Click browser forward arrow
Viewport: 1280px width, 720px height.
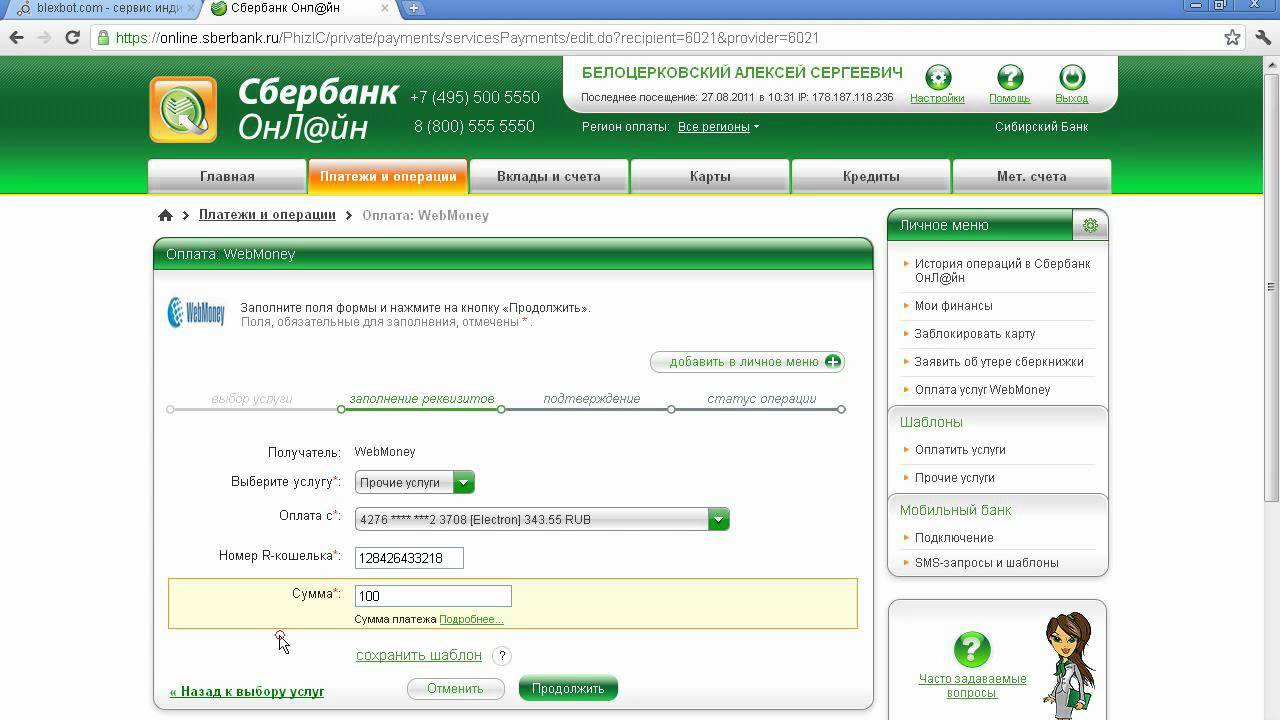tap(44, 38)
